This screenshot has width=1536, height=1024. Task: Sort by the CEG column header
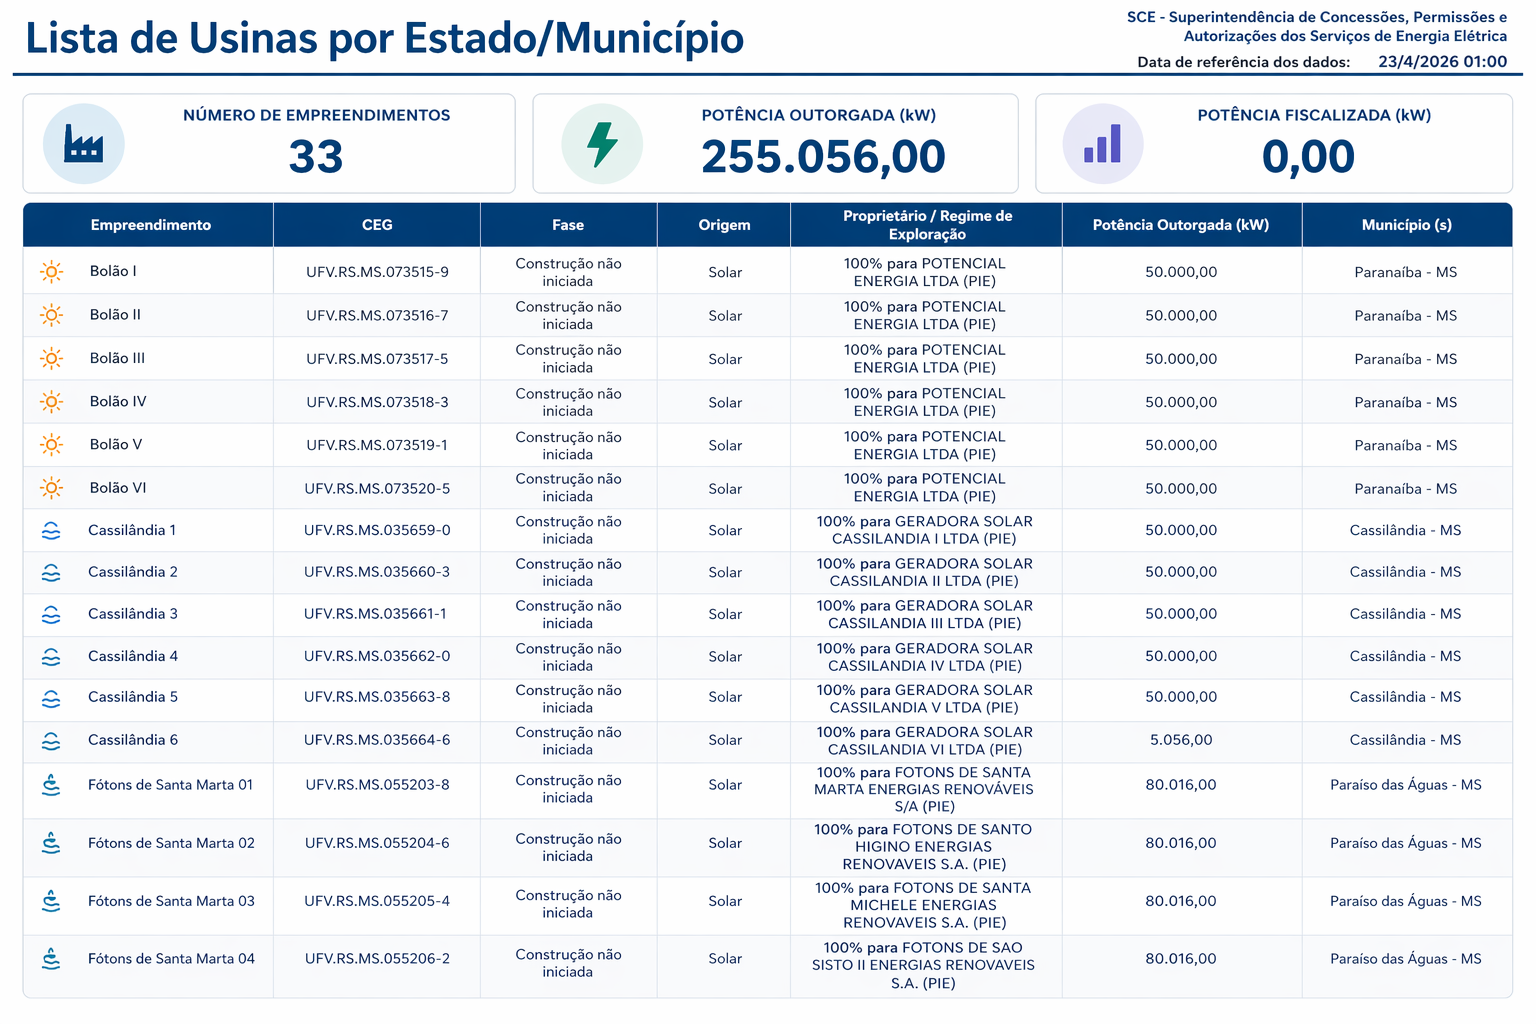pyautogui.click(x=377, y=225)
